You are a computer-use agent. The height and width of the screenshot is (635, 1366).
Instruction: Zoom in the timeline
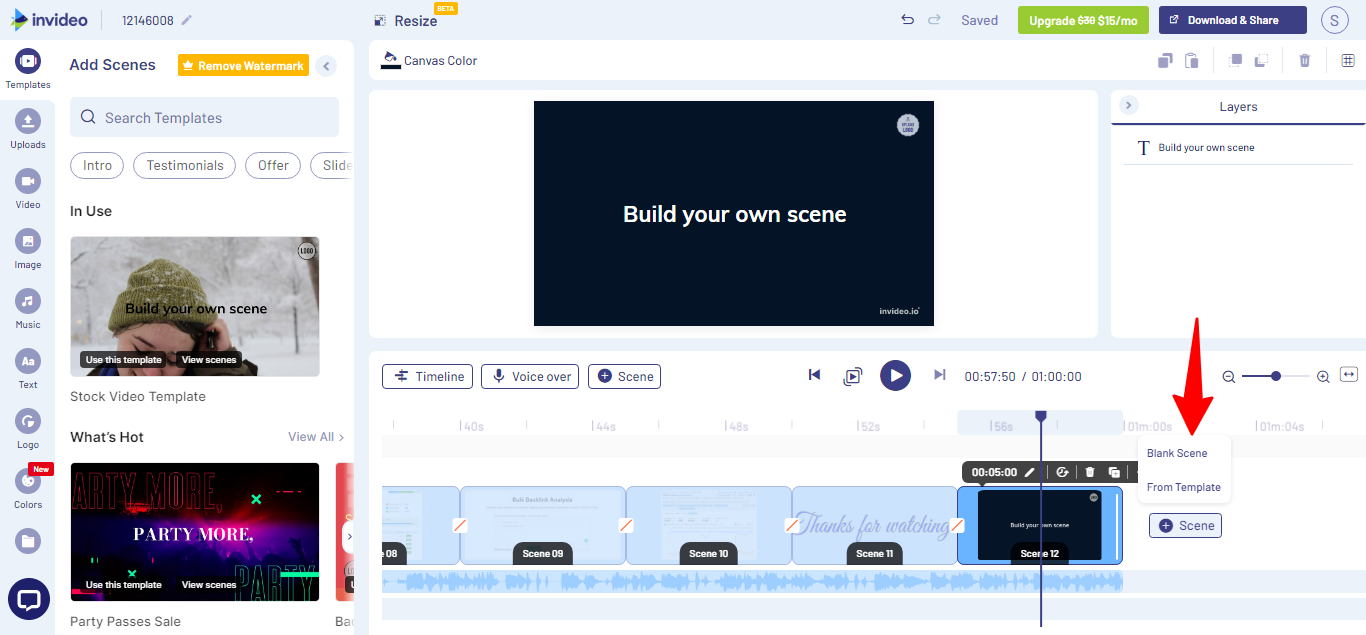(1323, 377)
